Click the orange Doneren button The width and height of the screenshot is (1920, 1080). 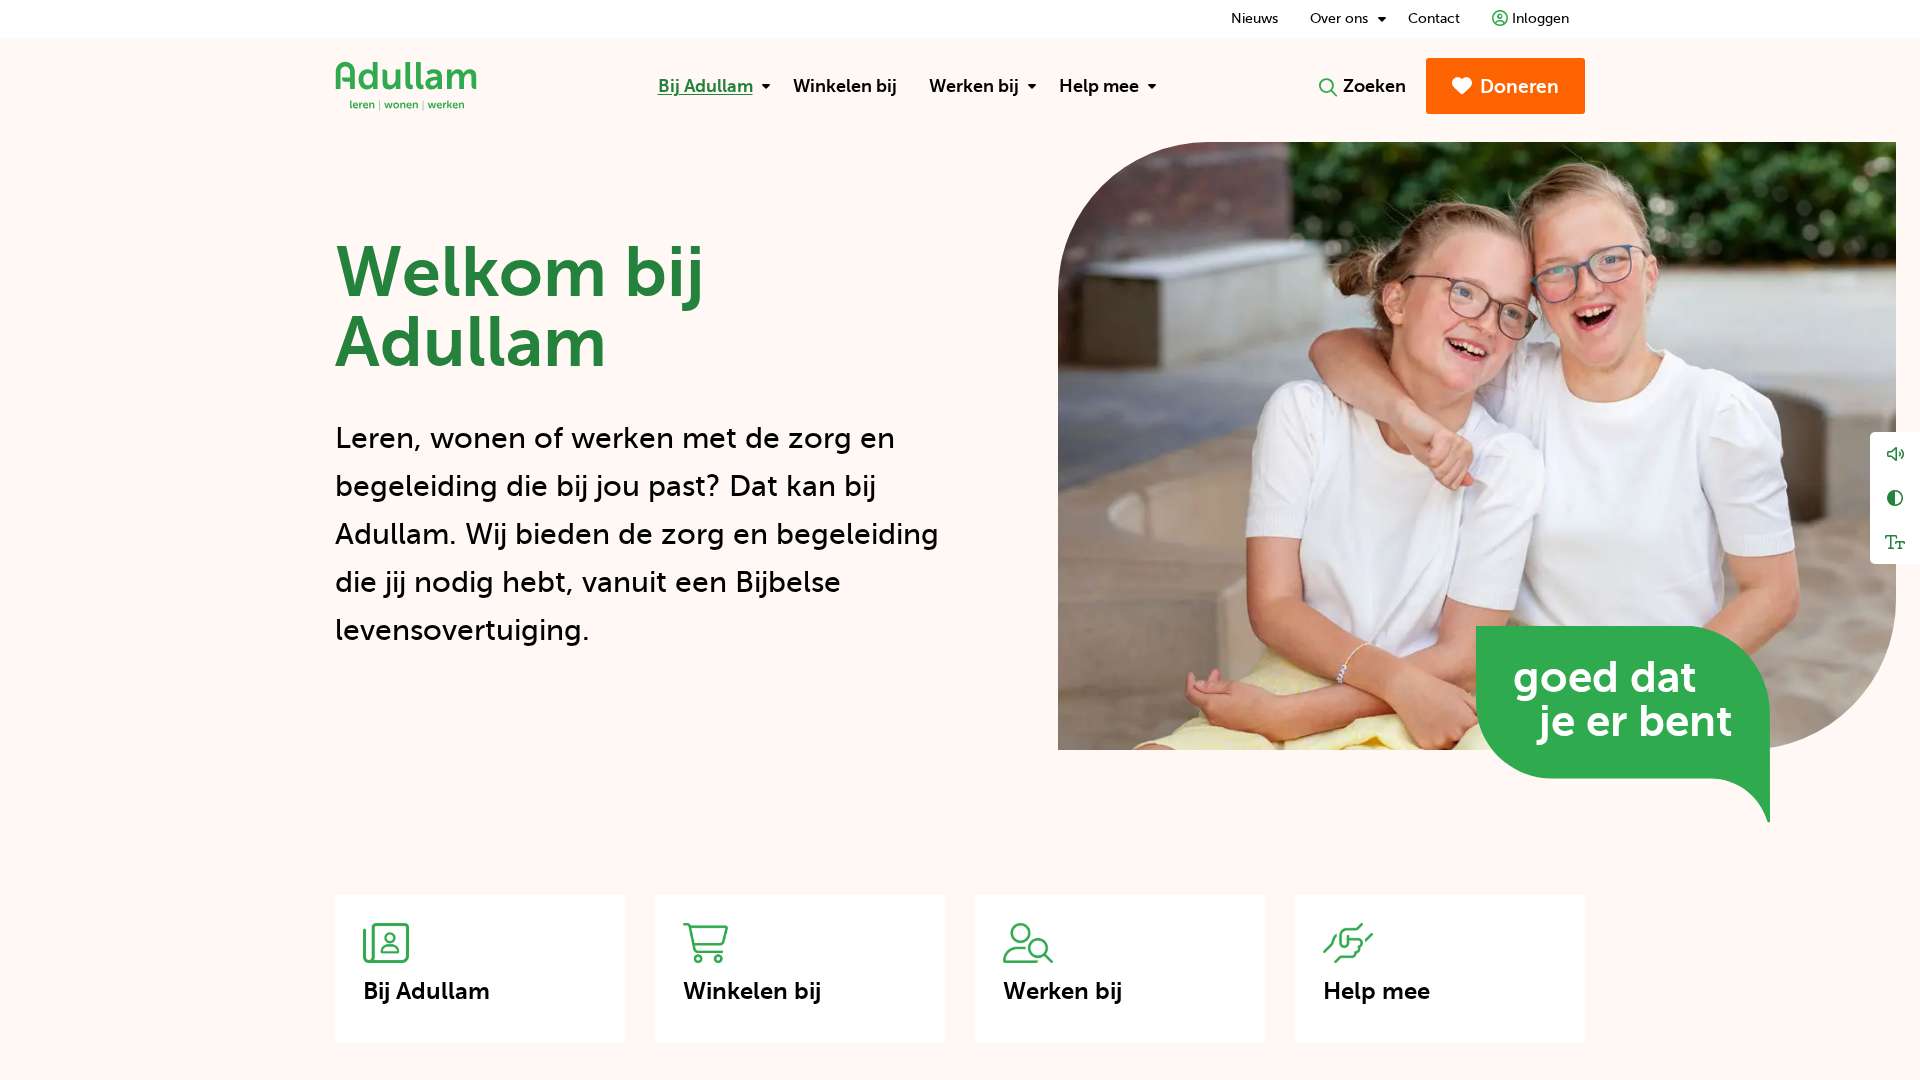(1505, 86)
